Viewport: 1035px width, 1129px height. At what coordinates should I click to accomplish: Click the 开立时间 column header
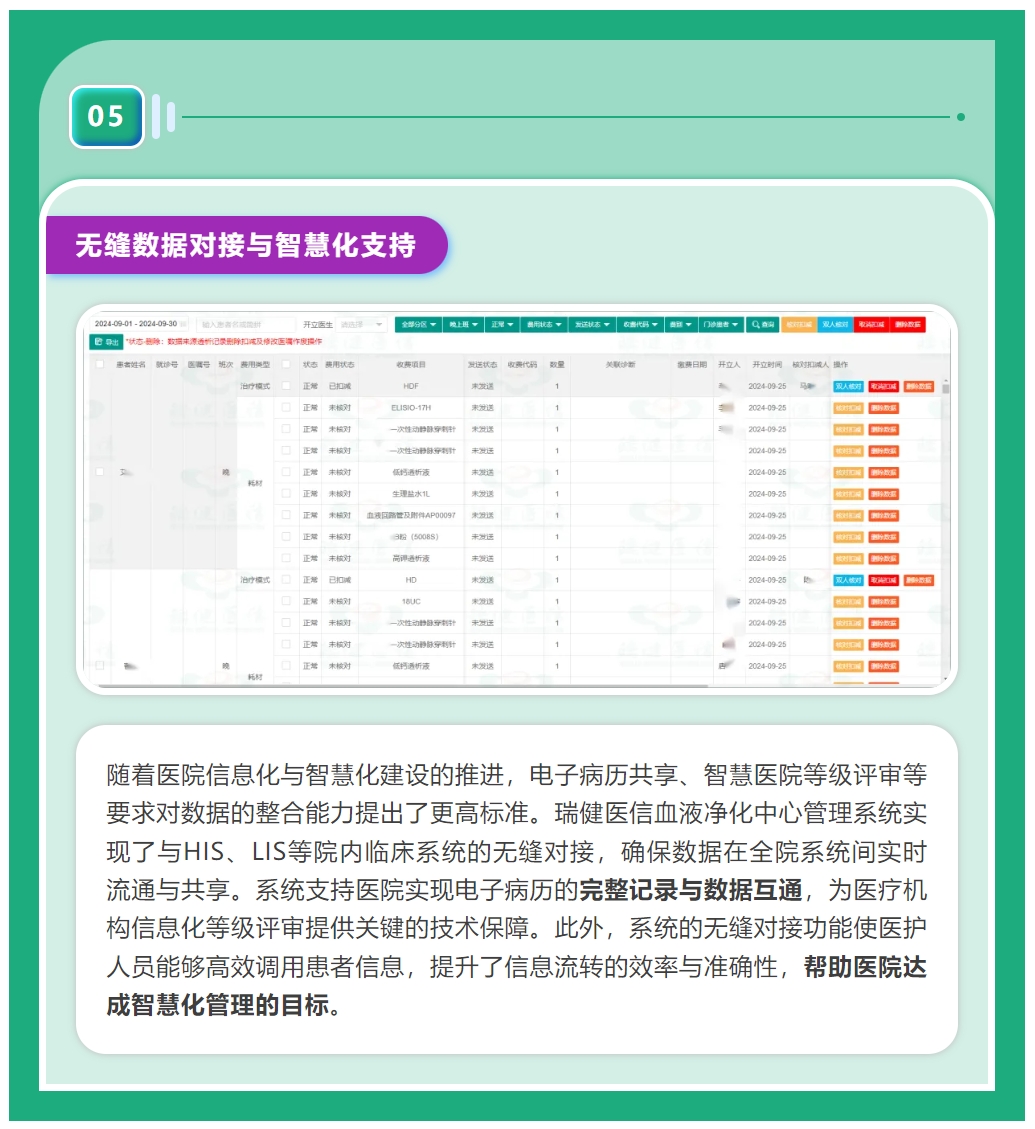tap(767, 365)
